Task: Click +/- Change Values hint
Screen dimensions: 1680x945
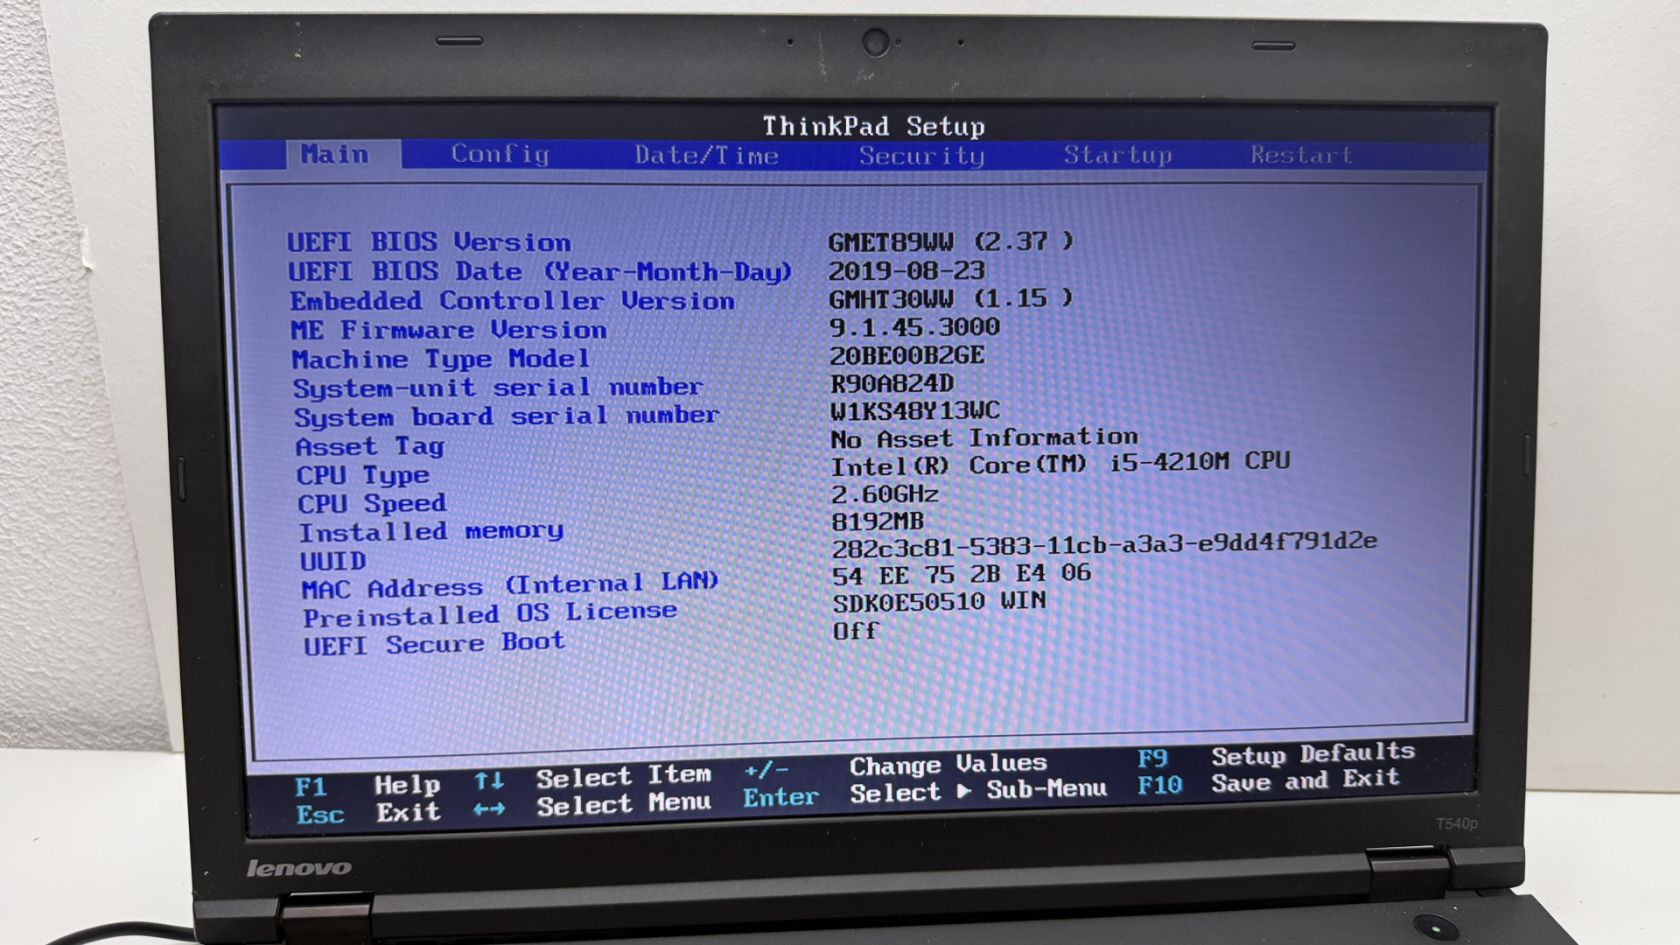Action: [895, 767]
